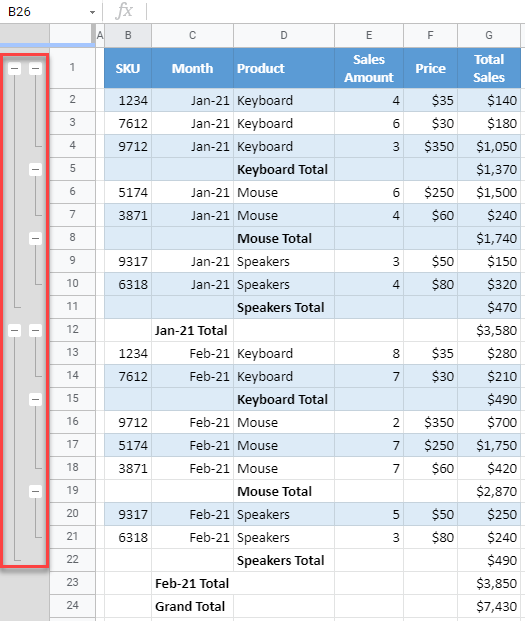Select Mouse product cell in row 16
The width and height of the screenshot is (525, 621).
(x=284, y=423)
